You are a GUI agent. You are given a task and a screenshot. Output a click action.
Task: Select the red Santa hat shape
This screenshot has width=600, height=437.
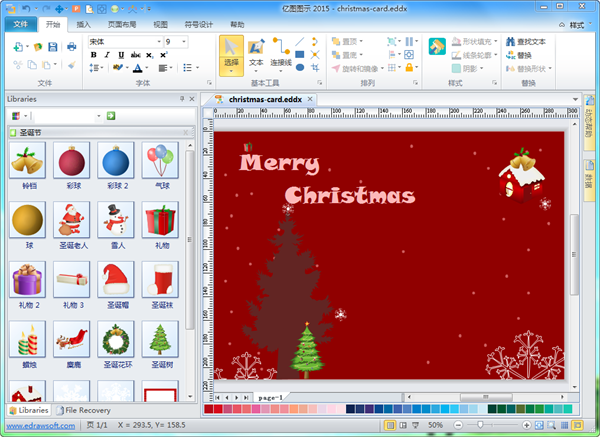[x=116, y=279]
